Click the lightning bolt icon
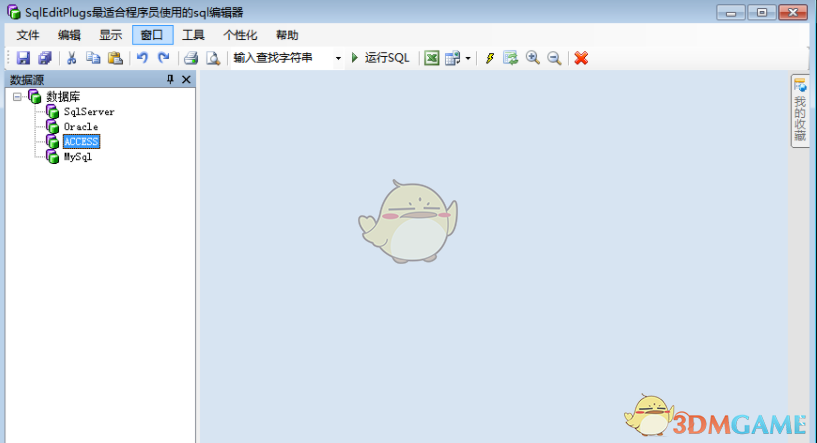The image size is (817, 443). (490, 58)
